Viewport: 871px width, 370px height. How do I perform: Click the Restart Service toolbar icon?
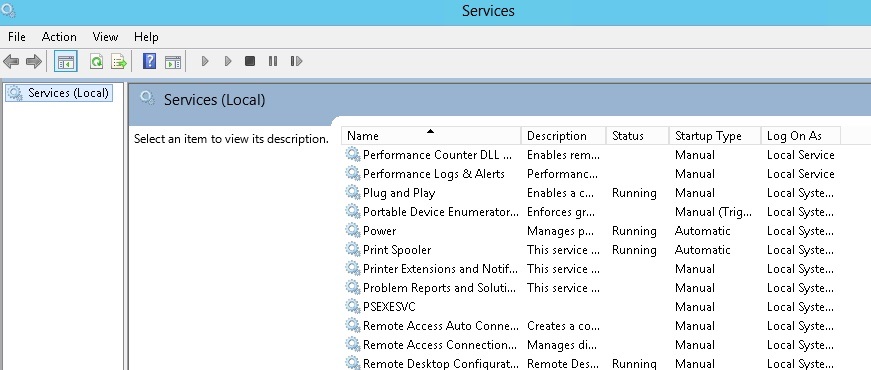point(296,61)
